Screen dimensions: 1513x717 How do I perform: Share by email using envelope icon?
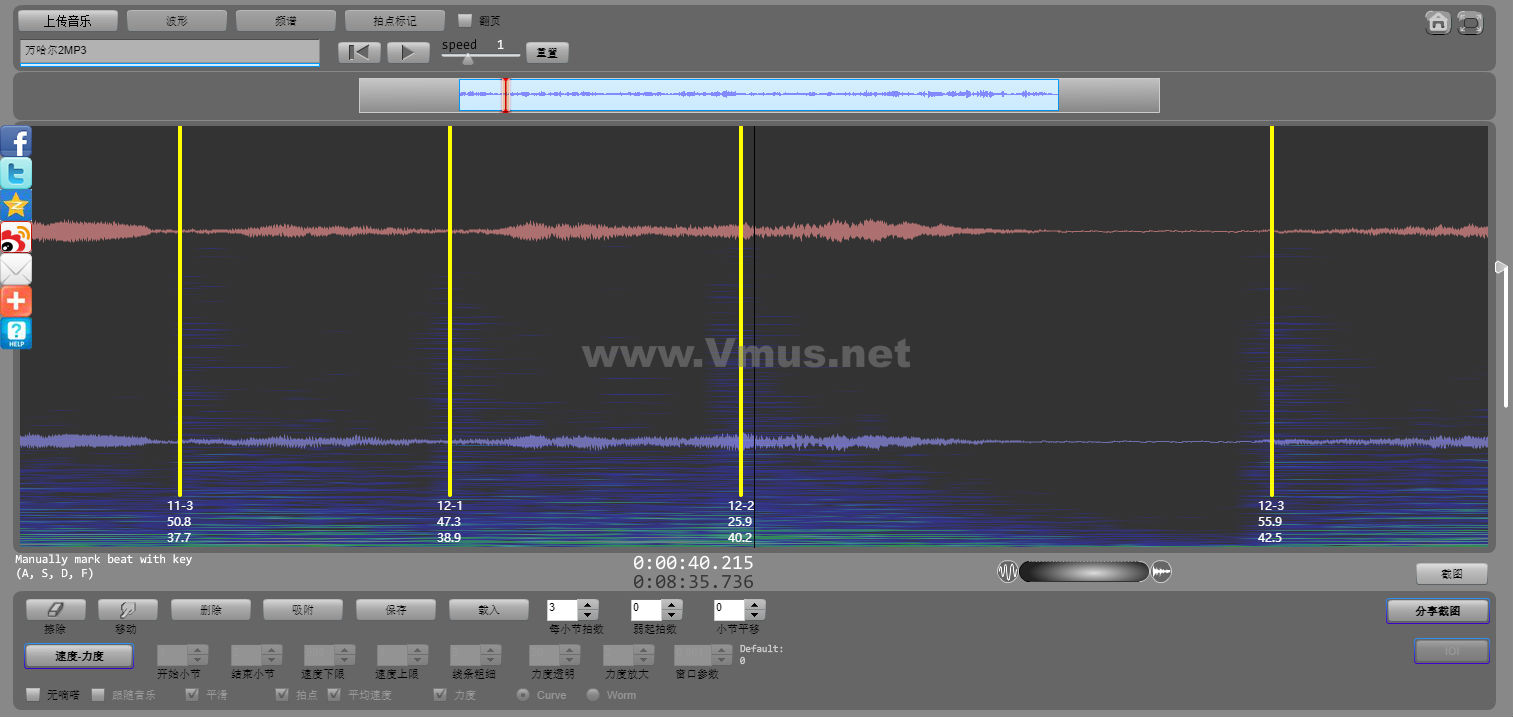16,269
